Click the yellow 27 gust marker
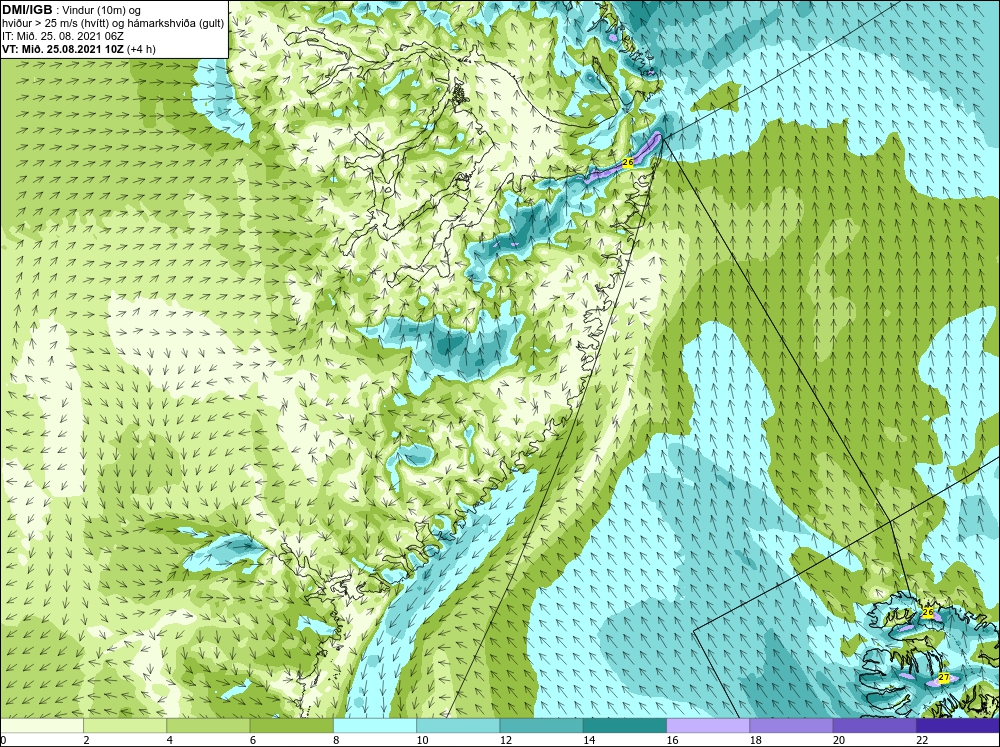This screenshot has height=747, width=1000. pos(944,677)
